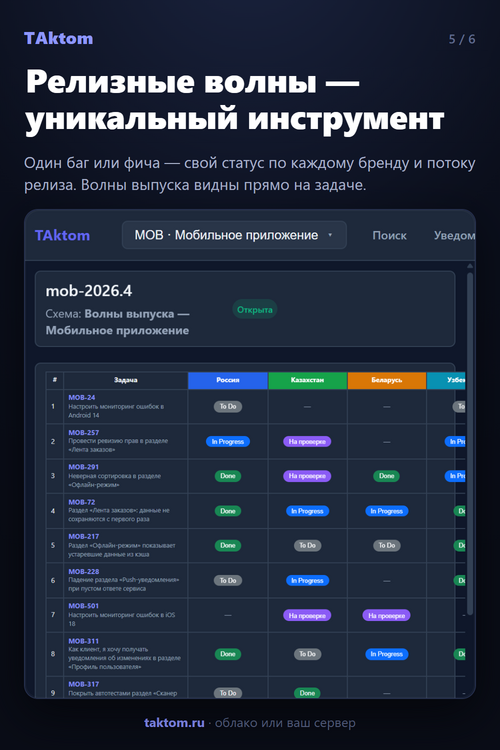Click the description «Провести ревизию прав в разделе Лента заказов»
The image size is (500, 750).
click(118, 445)
